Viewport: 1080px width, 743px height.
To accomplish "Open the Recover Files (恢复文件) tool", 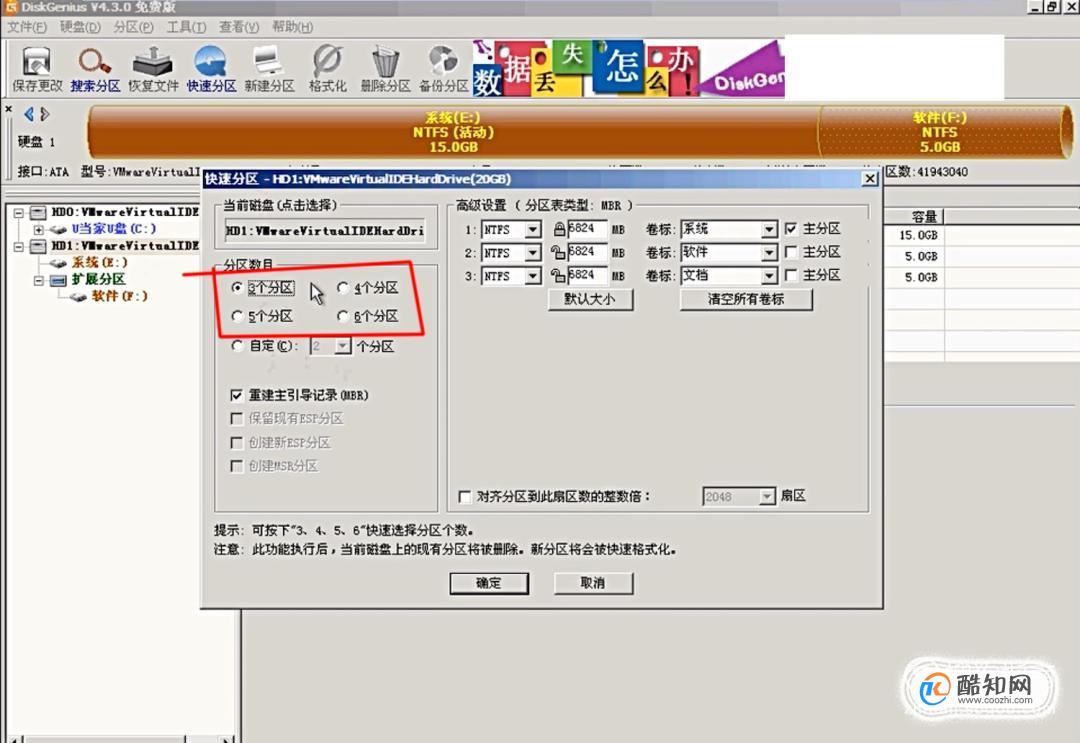I will pos(153,69).
